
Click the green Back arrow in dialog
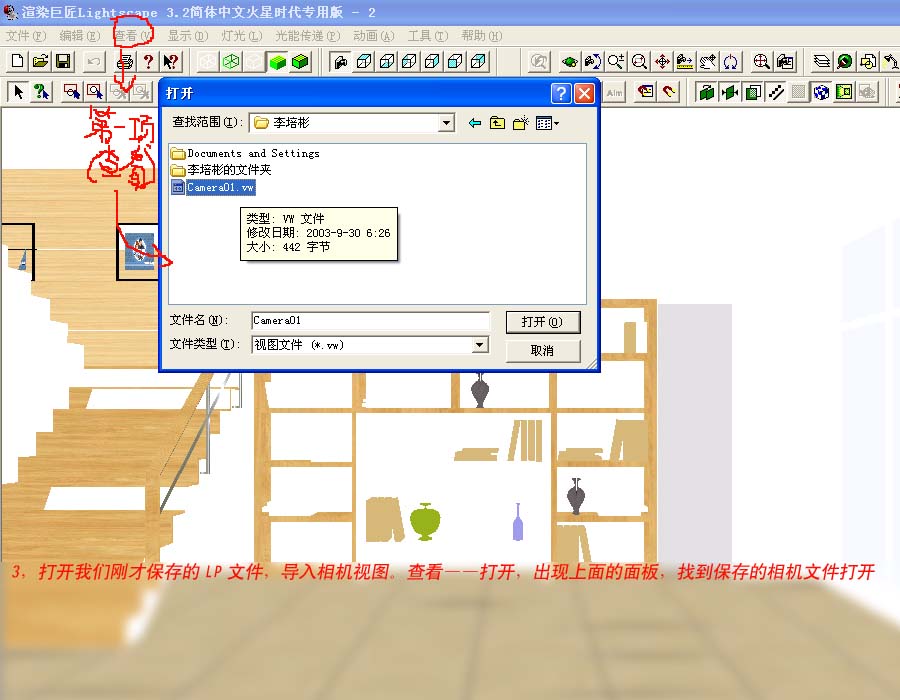pos(475,123)
